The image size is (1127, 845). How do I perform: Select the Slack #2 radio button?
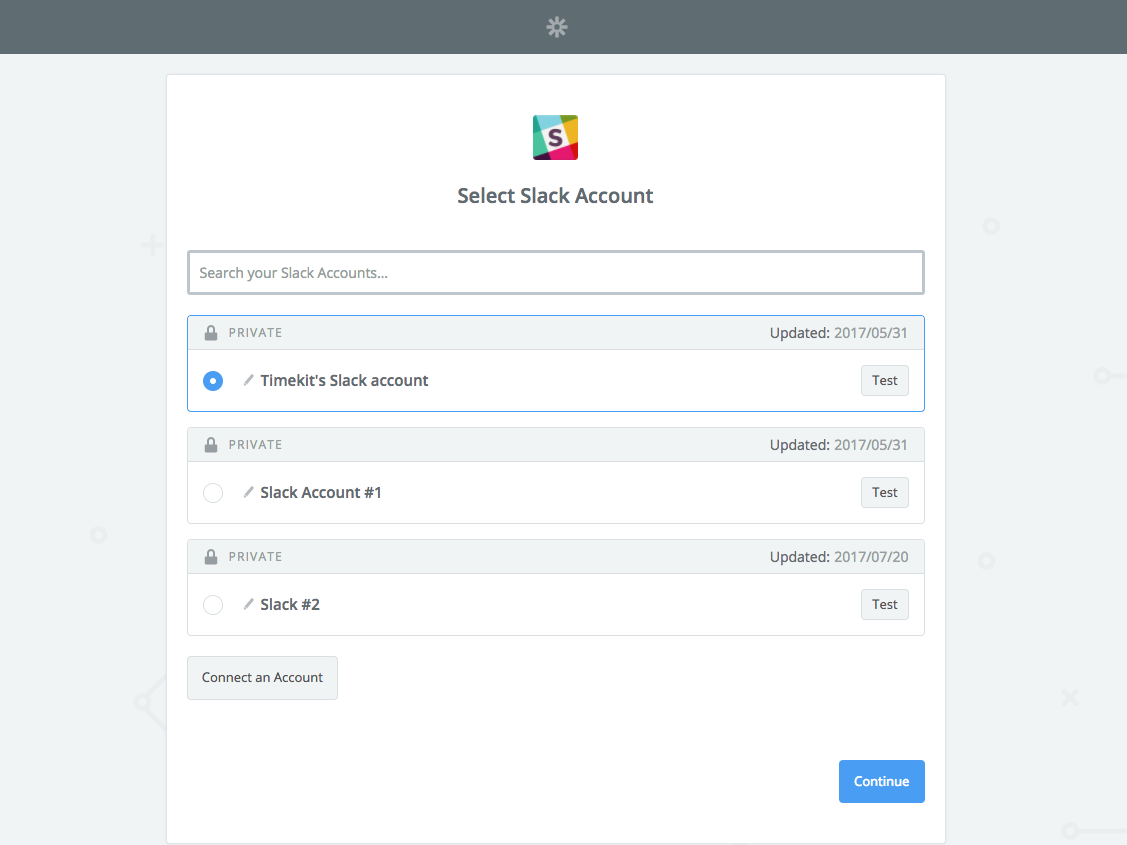pos(213,605)
